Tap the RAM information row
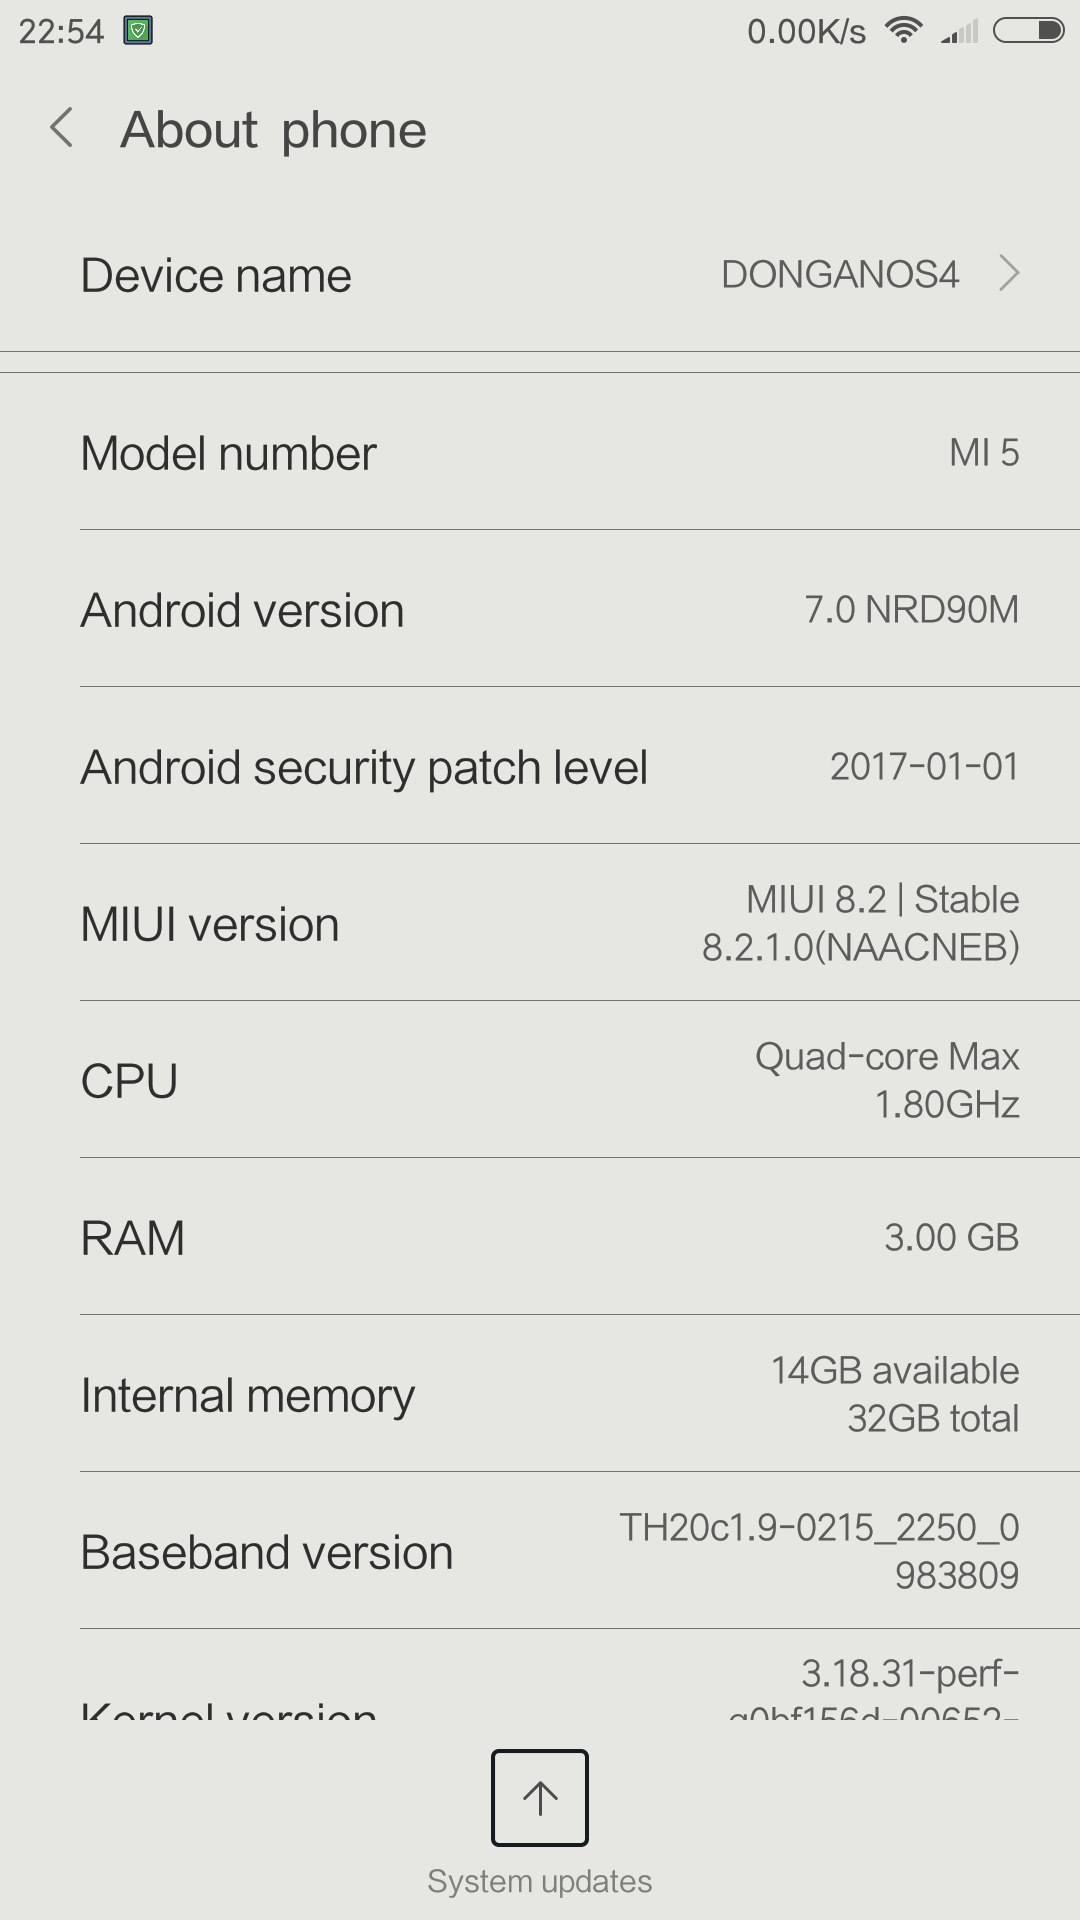The width and height of the screenshot is (1080, 1920). (540, 1237)
